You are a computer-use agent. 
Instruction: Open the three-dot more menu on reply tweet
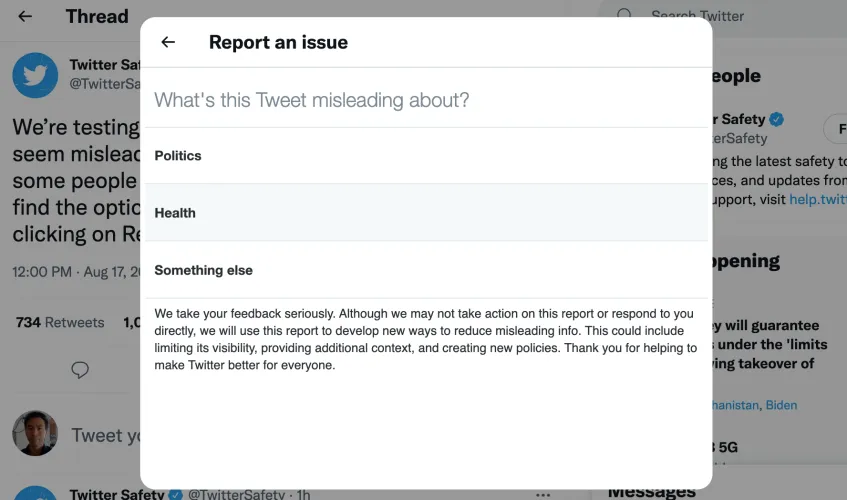pos(543,494)
